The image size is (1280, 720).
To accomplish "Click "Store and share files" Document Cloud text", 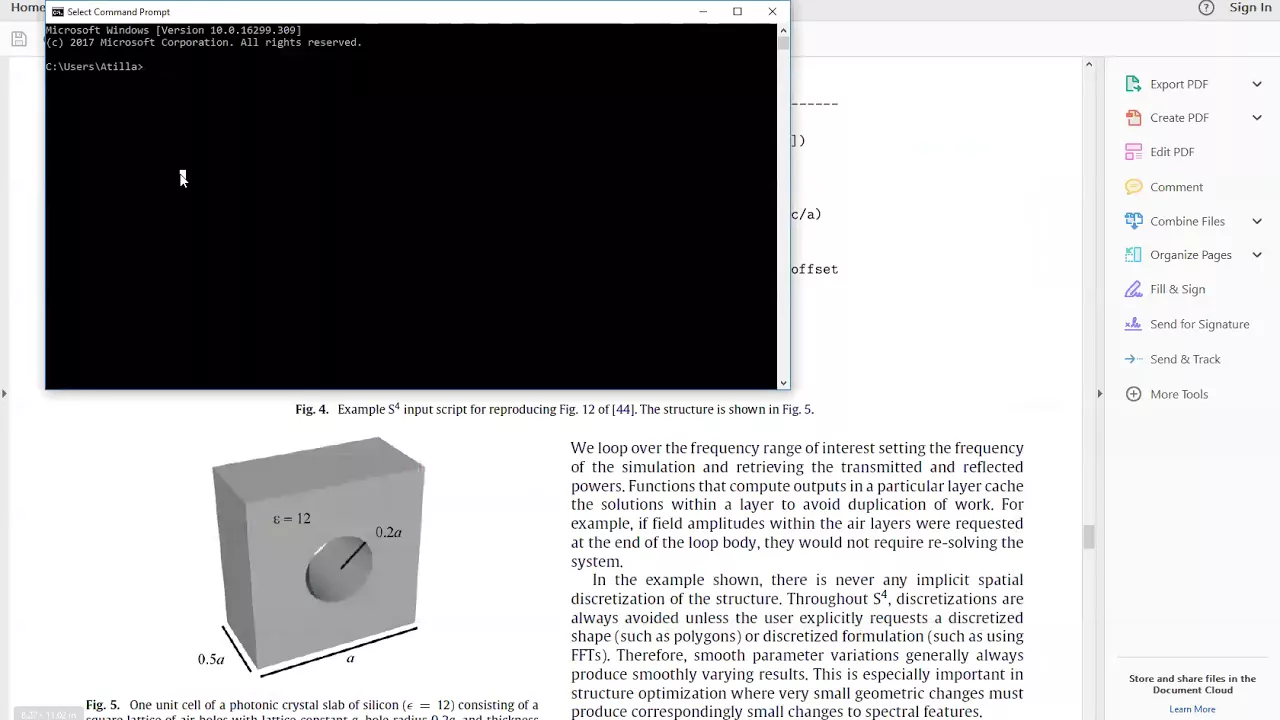I will click(x=1192, y=684).
